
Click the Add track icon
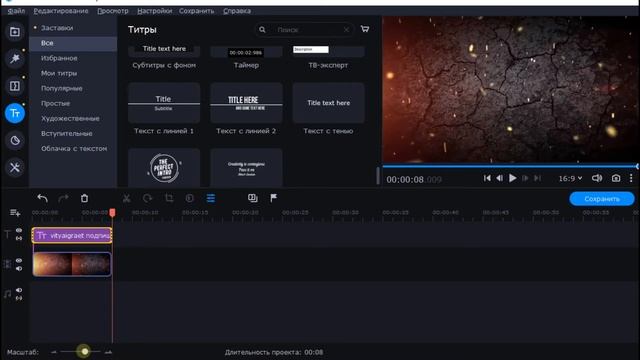click(15, 213)
